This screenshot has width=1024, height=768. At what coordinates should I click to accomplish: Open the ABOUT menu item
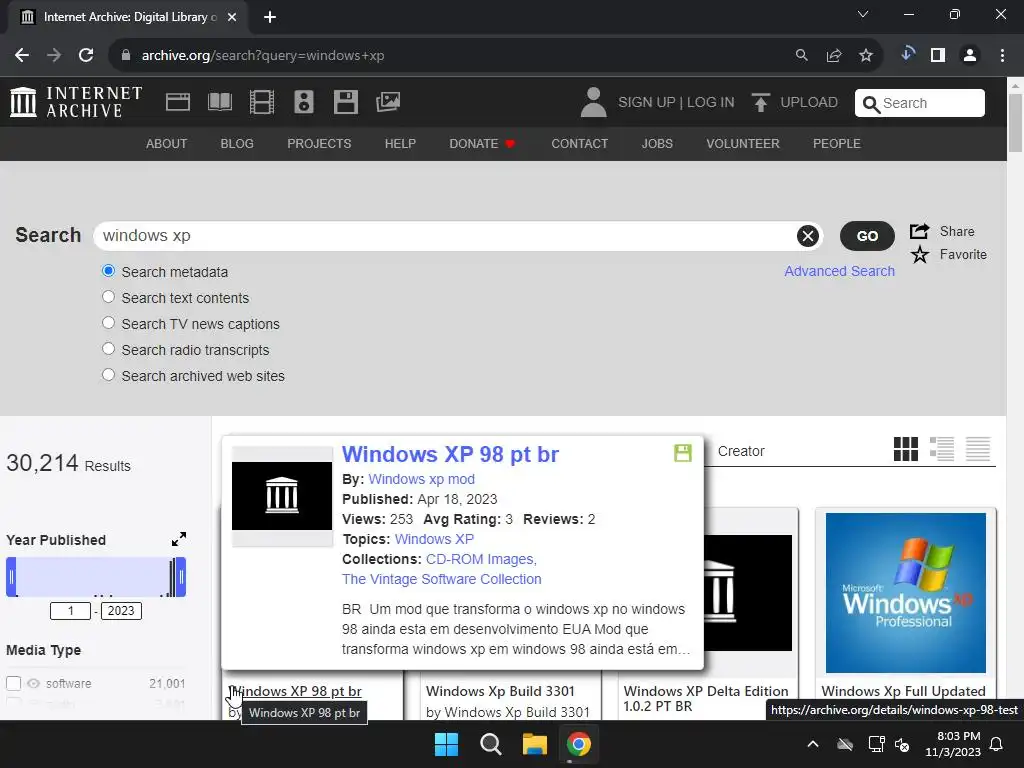coord(167,144)
